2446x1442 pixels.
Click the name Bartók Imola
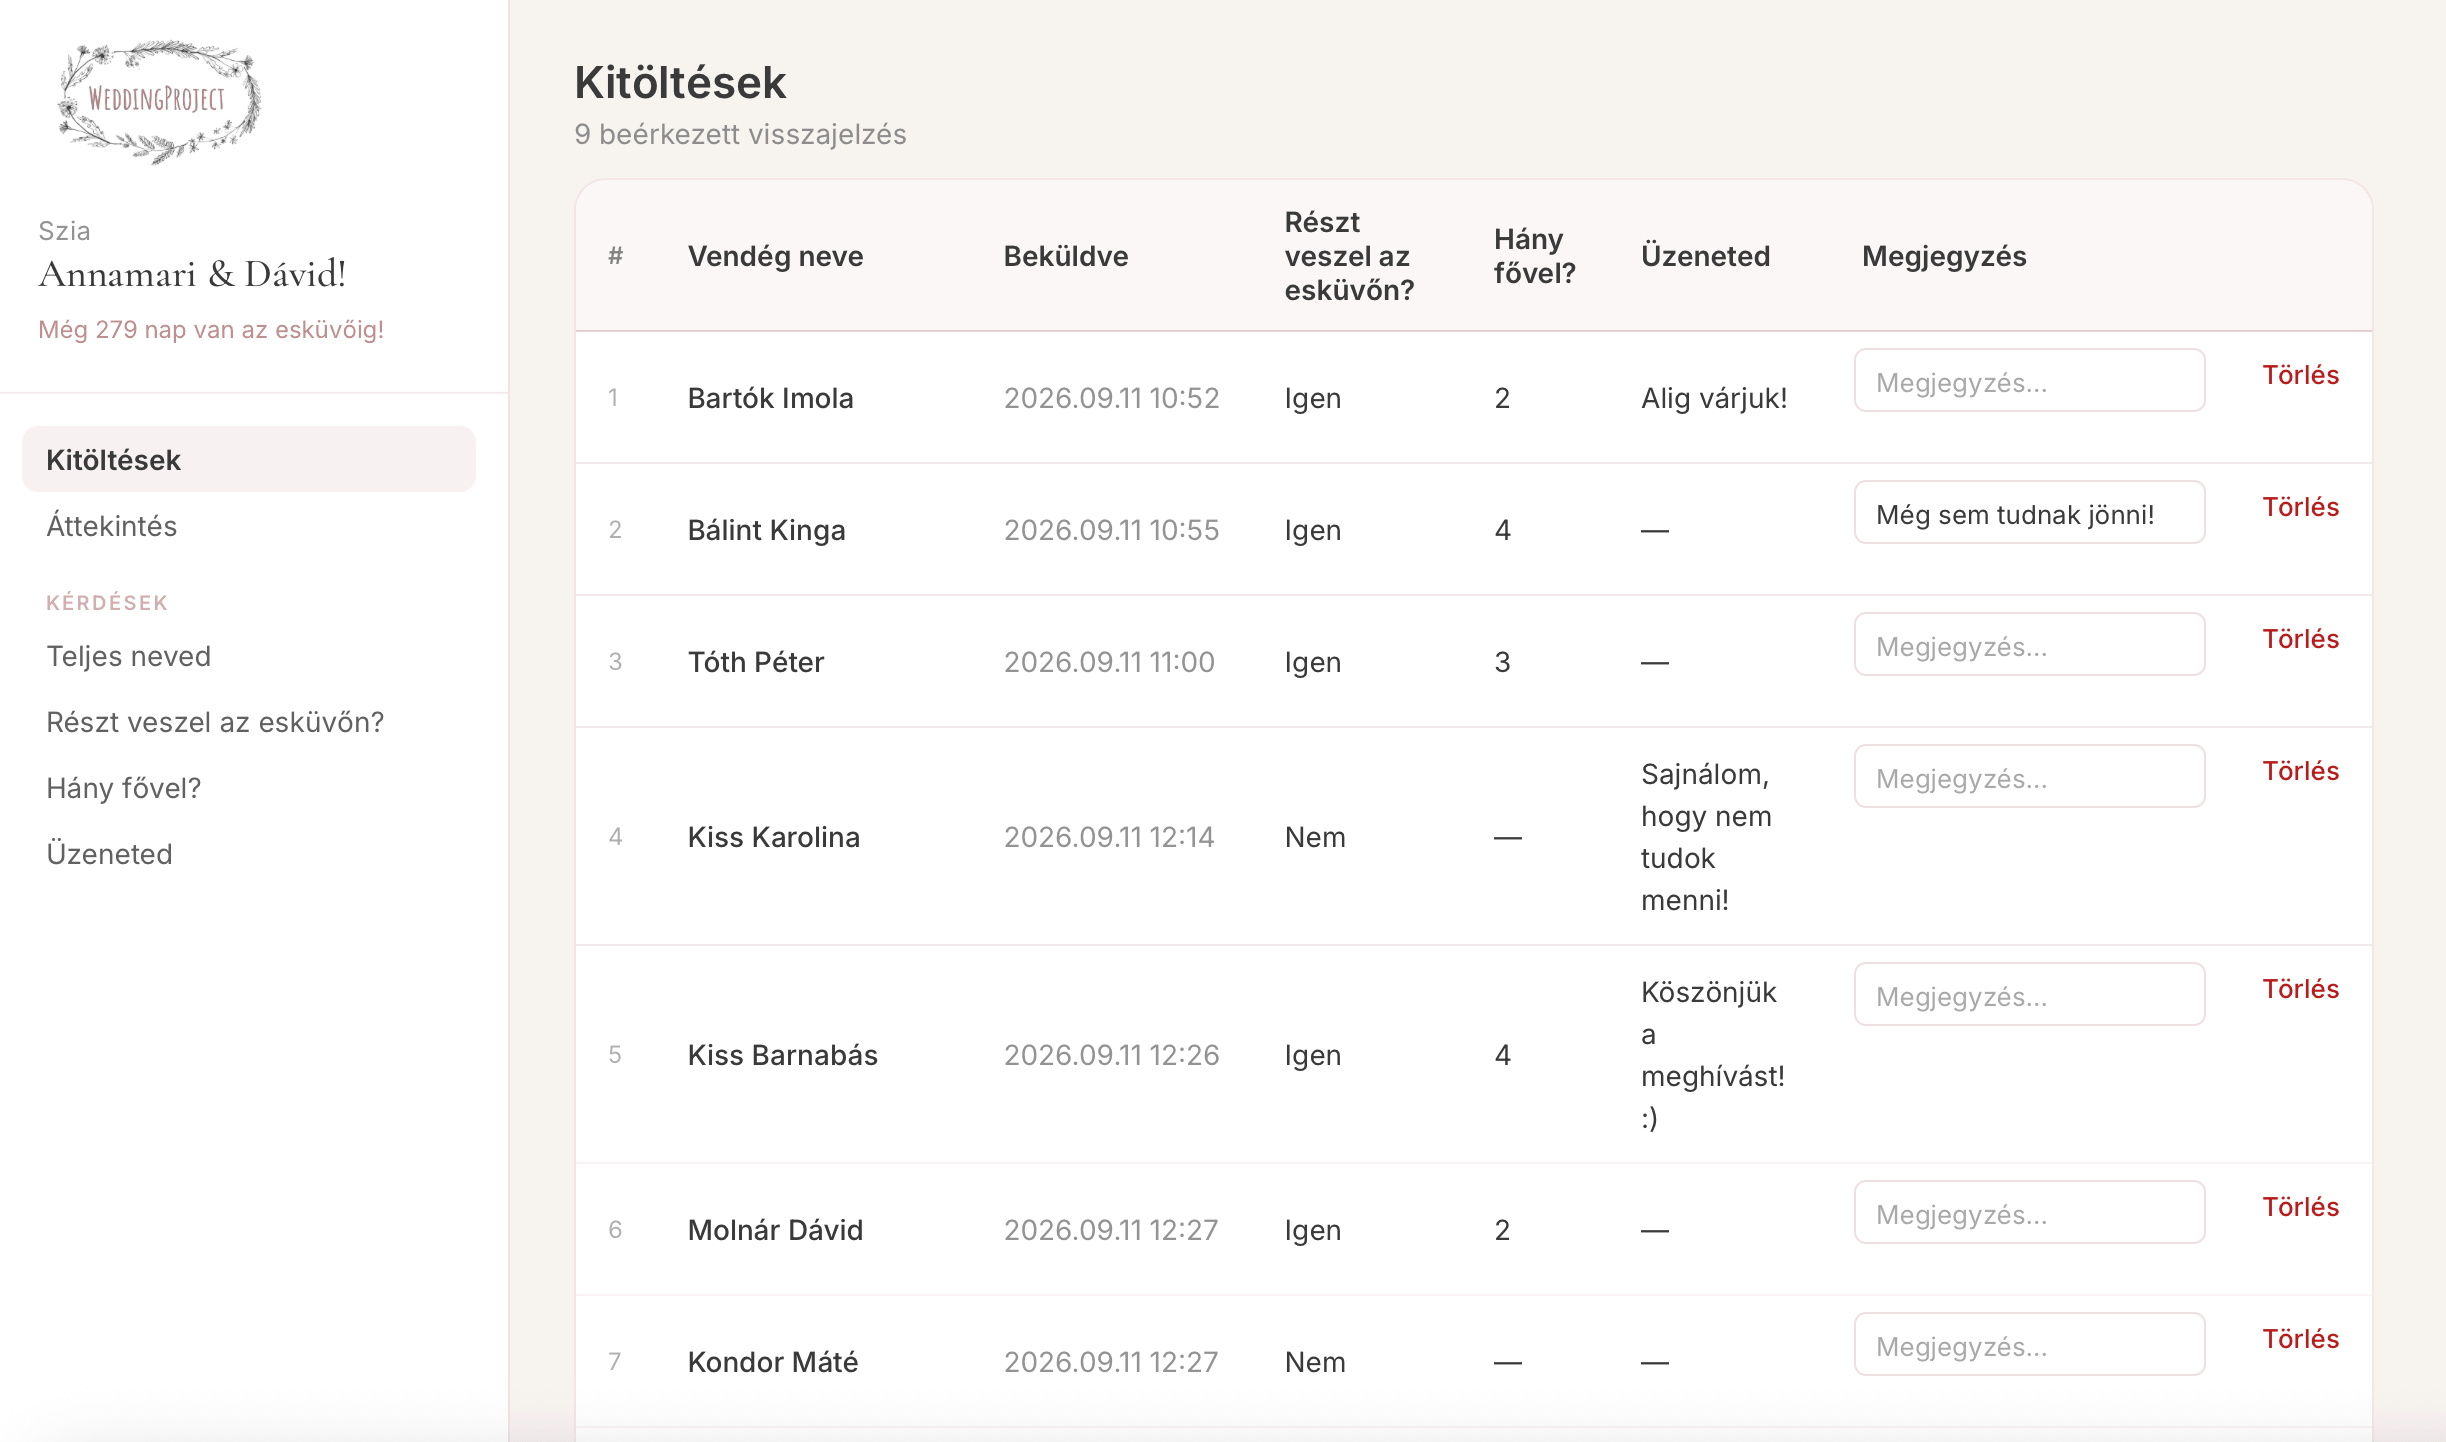[x=770, y=398]
